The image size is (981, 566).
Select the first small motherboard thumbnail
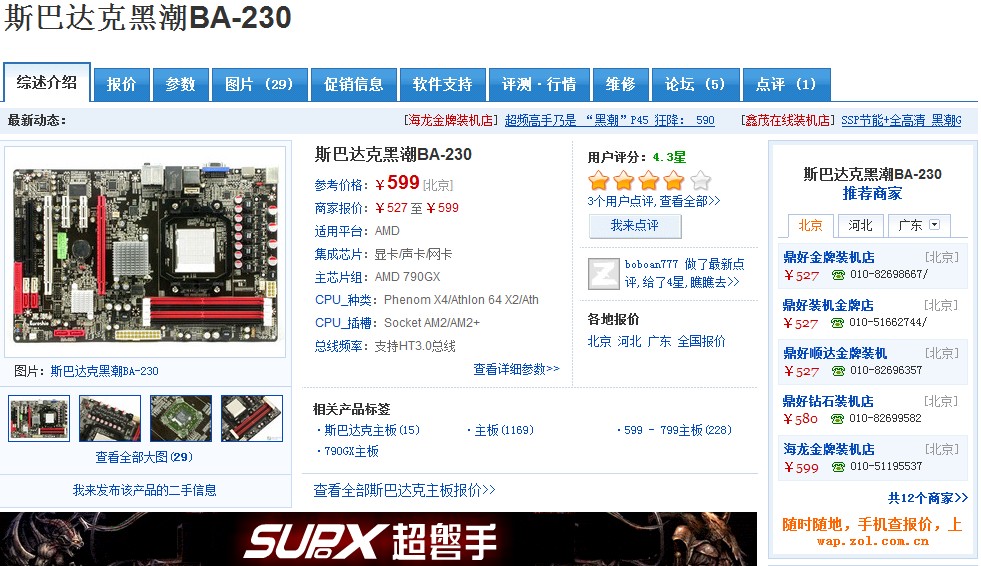click(39, 418)
